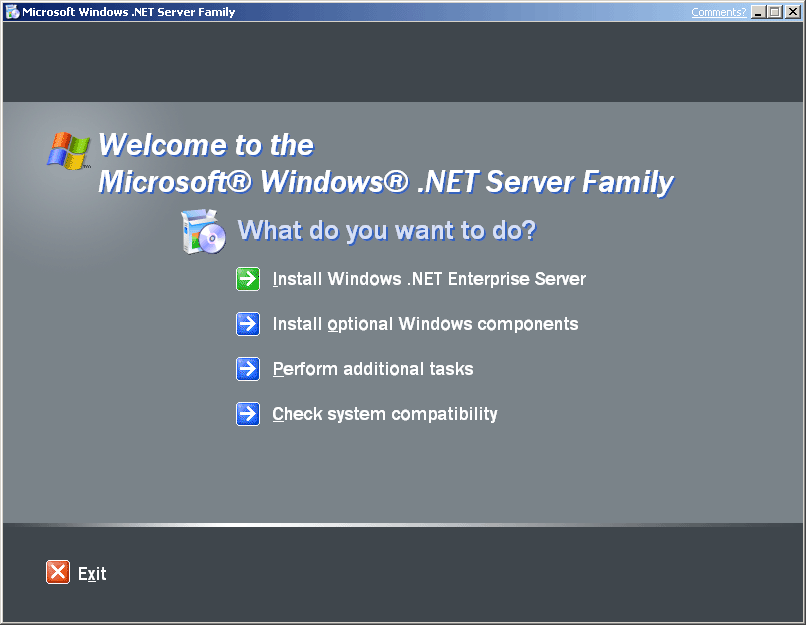
Task: Close the setup window
Action: (x=793, y=12)
